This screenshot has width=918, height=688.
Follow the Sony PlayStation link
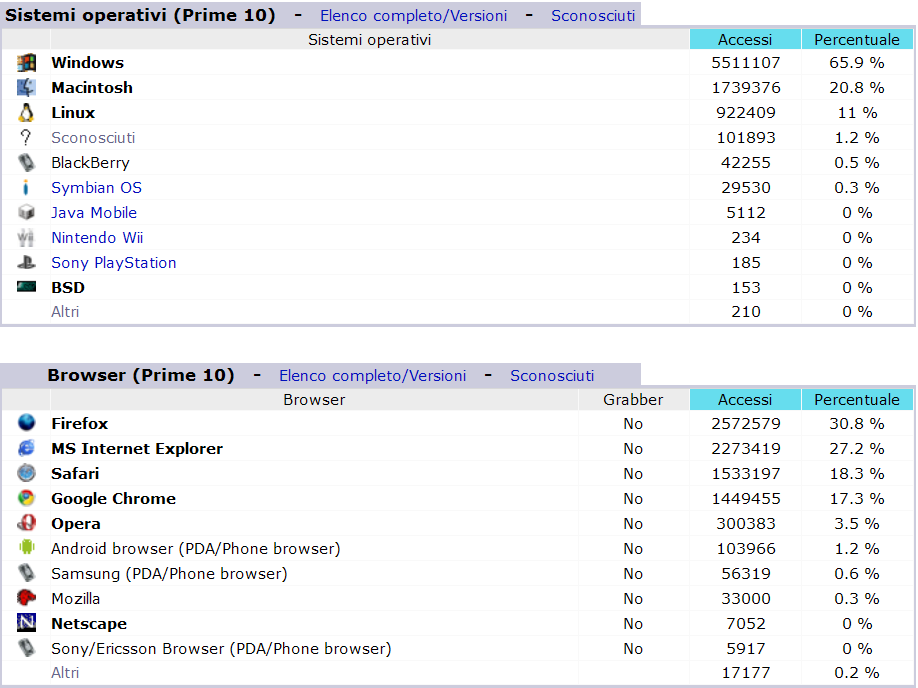pos(114,263)
